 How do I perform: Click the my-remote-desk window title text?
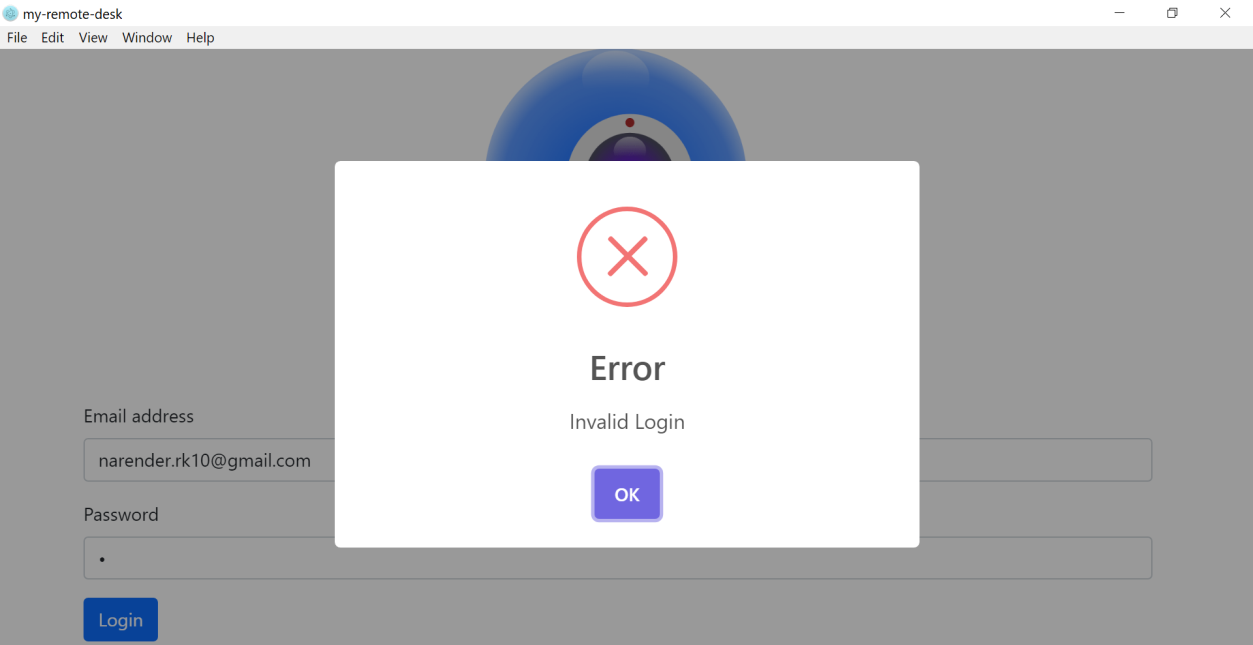(x=73, y=14)
